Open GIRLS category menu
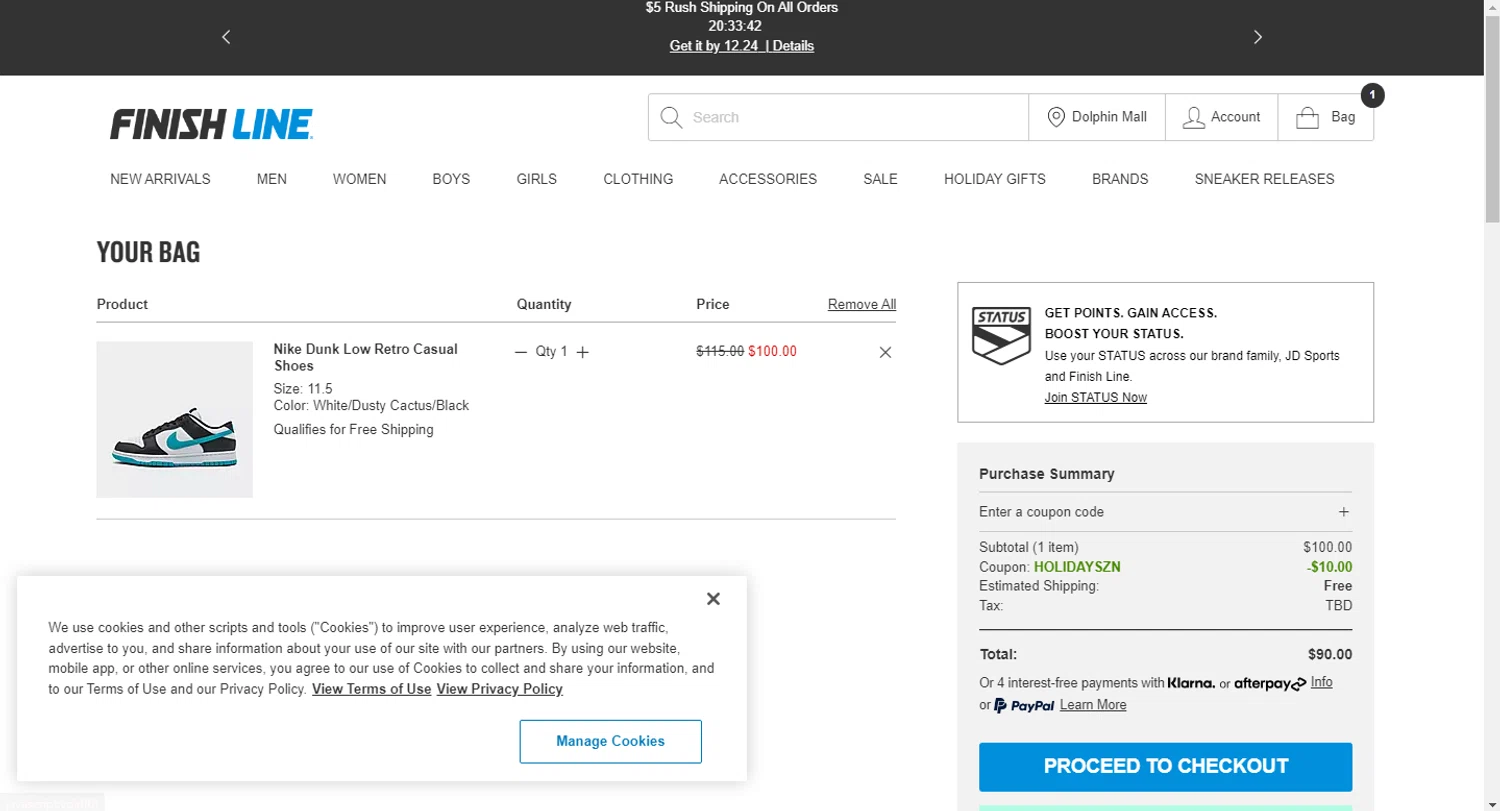Screen dimensions: 1500x811 pos(537,179)
